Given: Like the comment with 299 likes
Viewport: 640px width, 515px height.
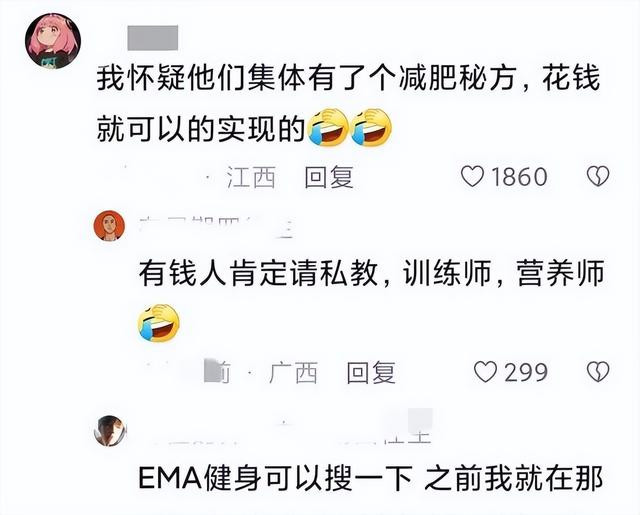Looking at the screenshot, I should 485,372.
